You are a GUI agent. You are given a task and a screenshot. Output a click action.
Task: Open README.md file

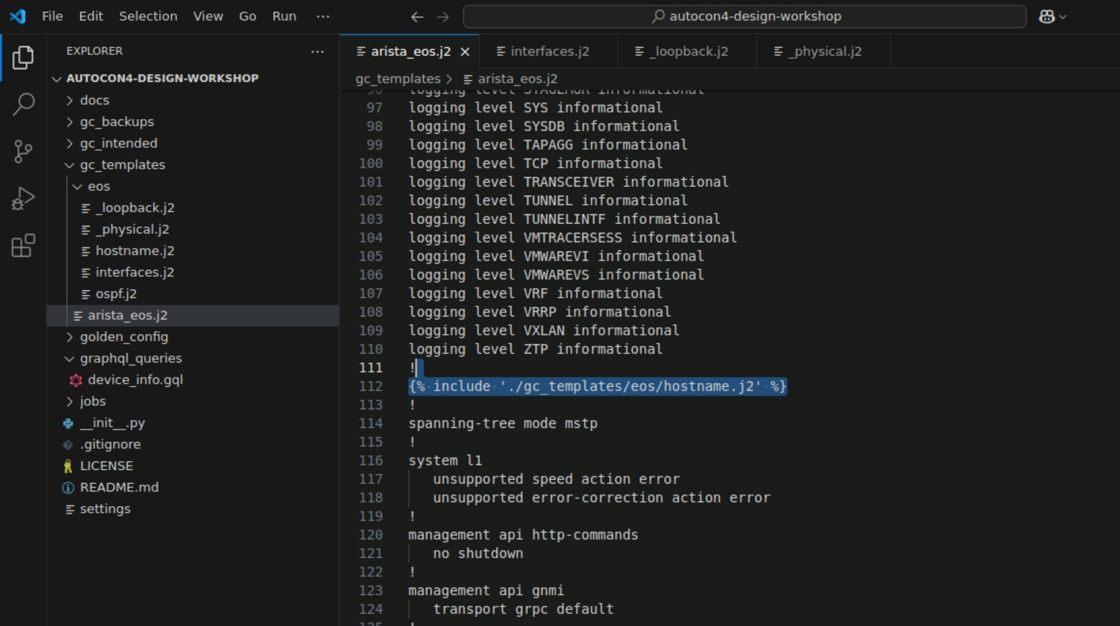coord(193,487)
